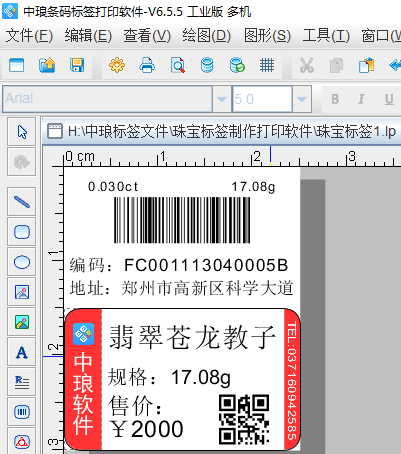Toggle the grid display icon
The width and height of the screenshot is (401, 454).
267,65
